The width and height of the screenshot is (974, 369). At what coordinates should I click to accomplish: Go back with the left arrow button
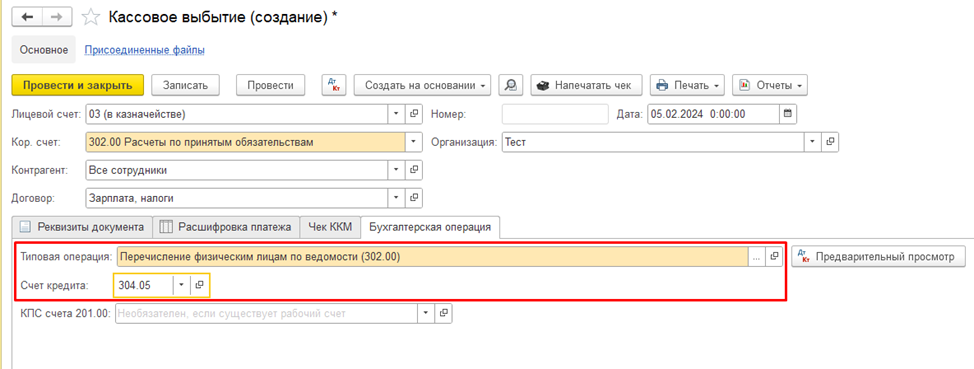27,17
